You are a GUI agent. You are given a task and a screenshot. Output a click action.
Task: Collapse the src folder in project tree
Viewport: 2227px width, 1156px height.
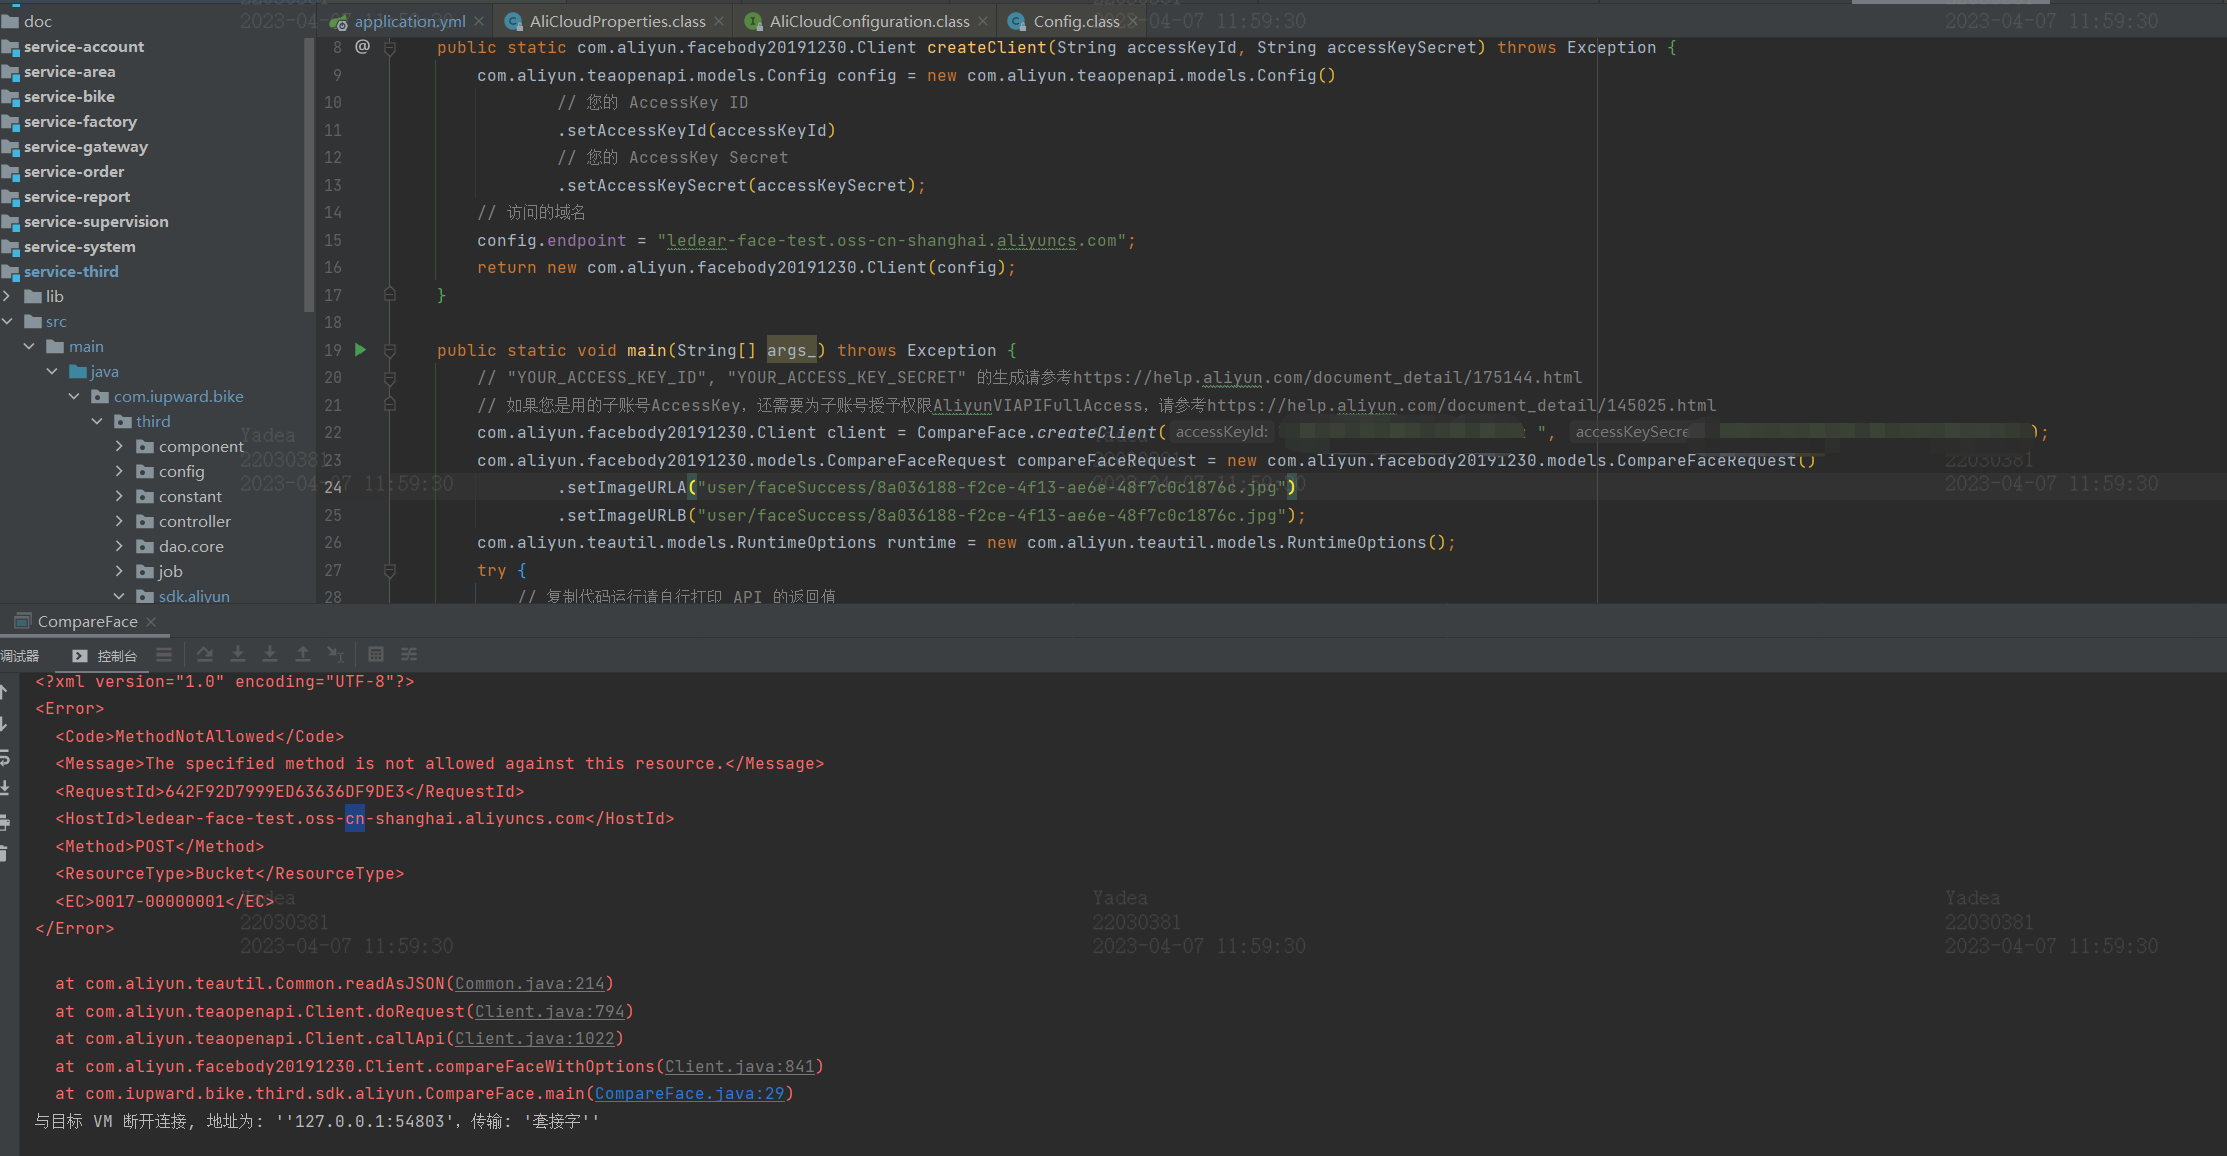point(8,321)
